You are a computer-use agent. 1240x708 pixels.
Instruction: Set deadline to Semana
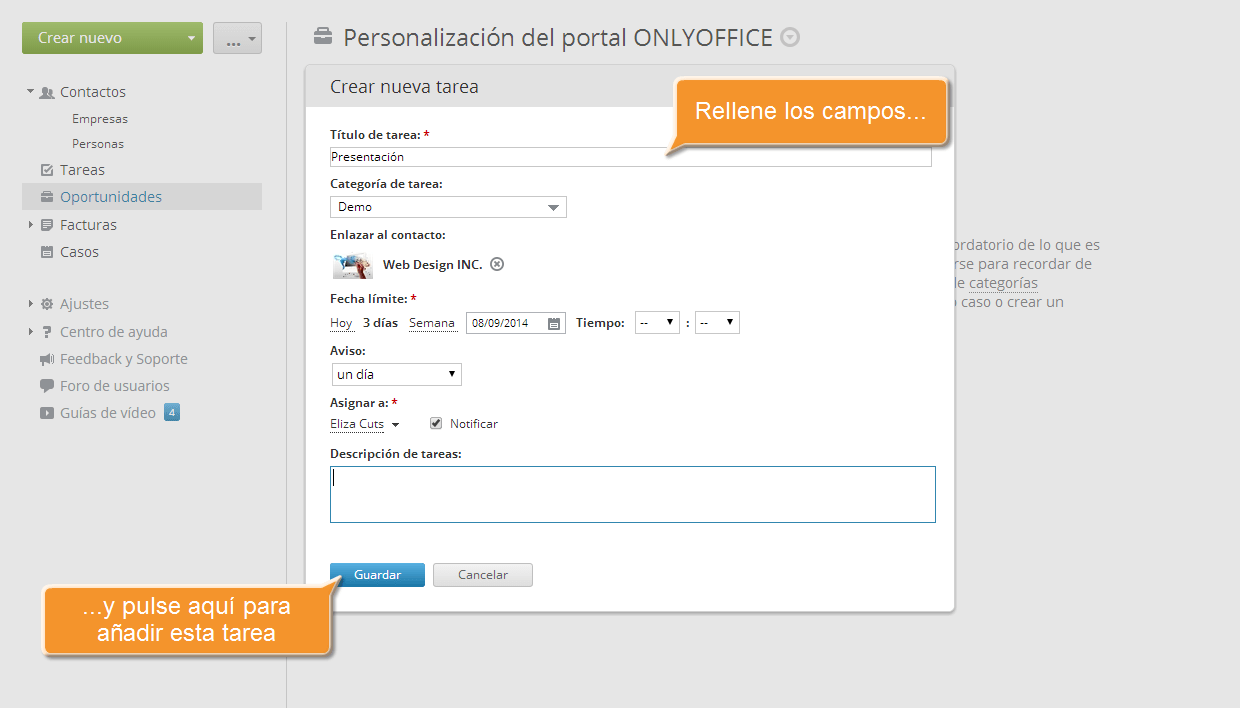click(x=432, y=323)
